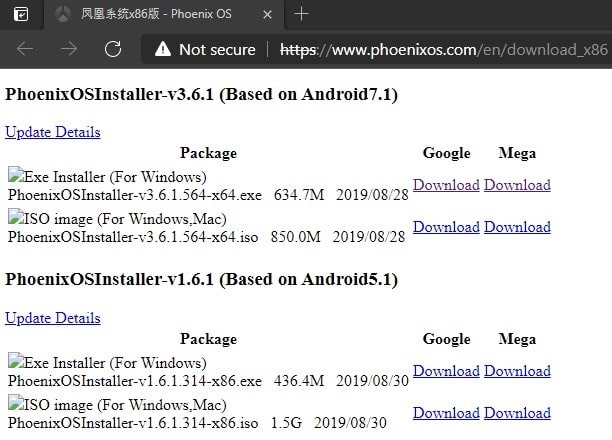This screenshot has height=440, width=612.
Task: Select filename PhoenixOSInstaller-v3.6.1.564-x64.iso text
Action: pos(133,237)
